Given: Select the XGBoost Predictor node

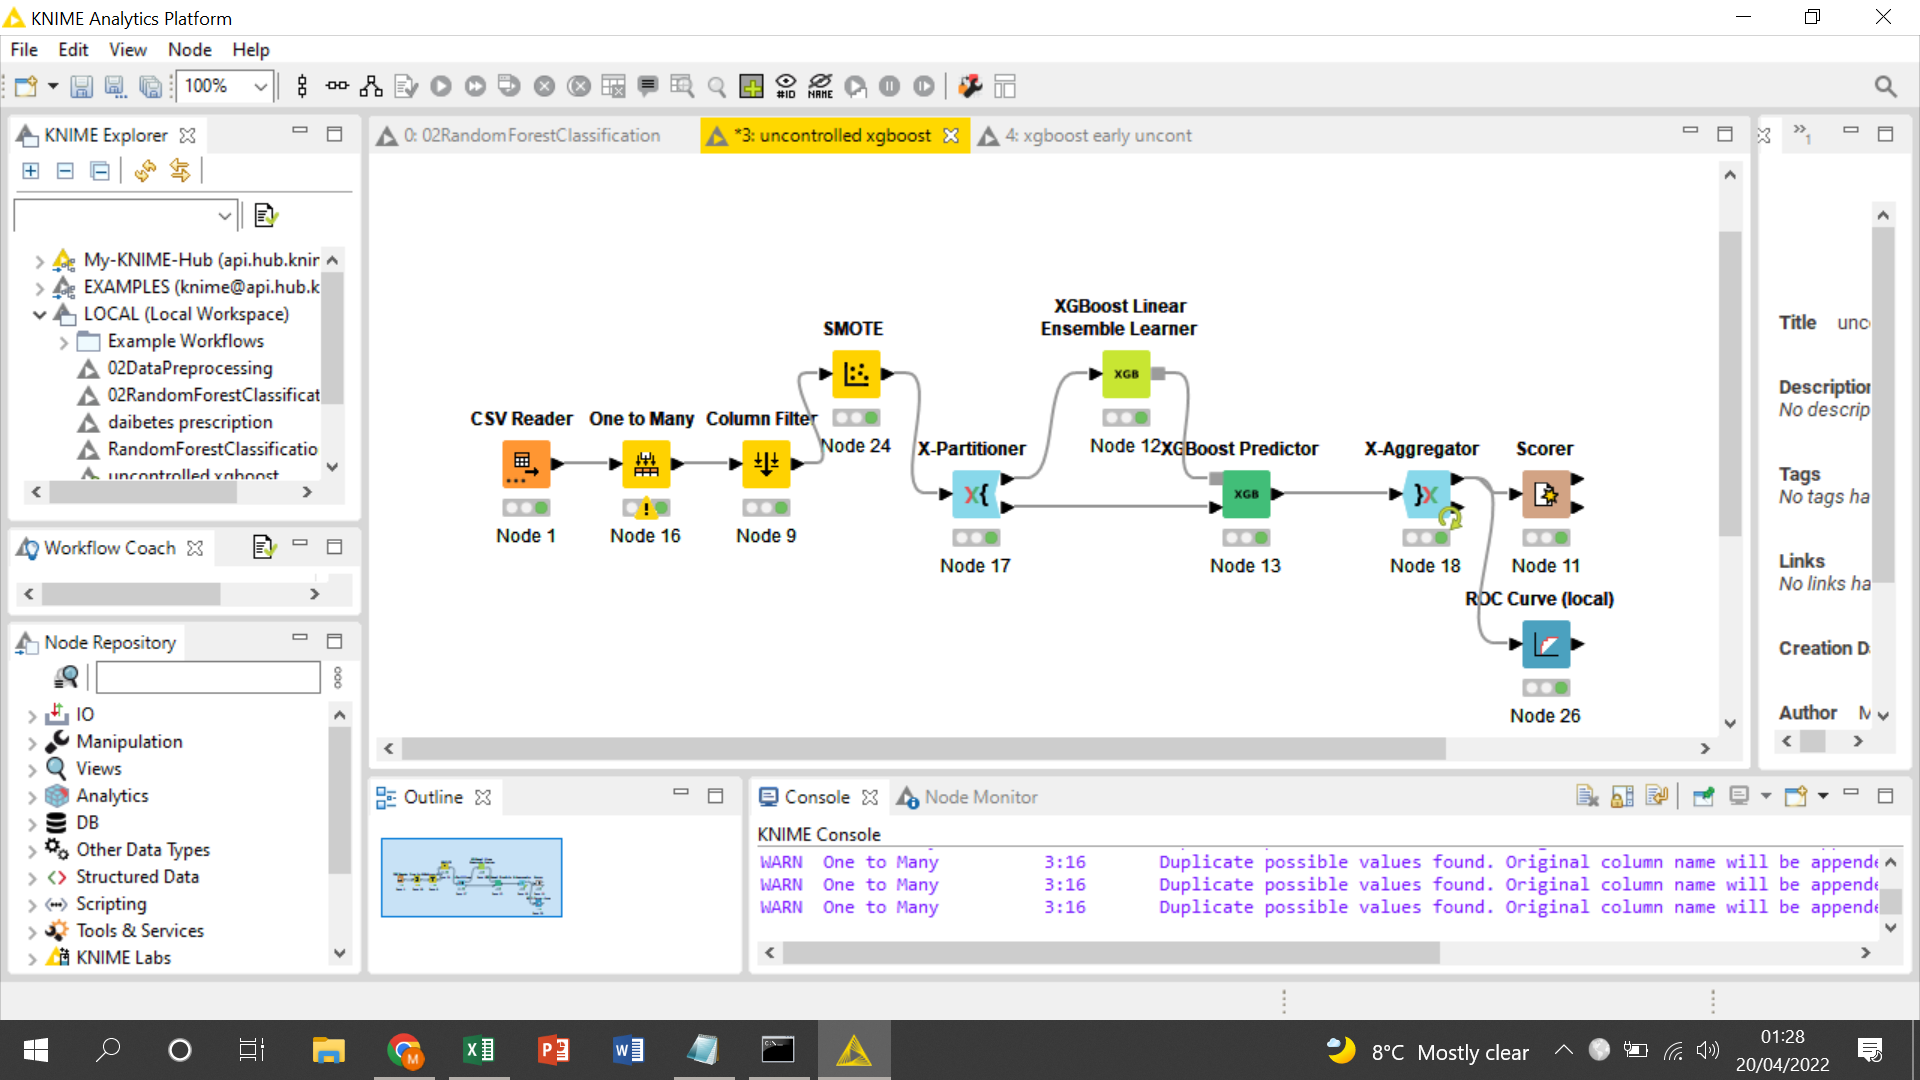Looking at the screenshot, I should [x=1246, y=494].
